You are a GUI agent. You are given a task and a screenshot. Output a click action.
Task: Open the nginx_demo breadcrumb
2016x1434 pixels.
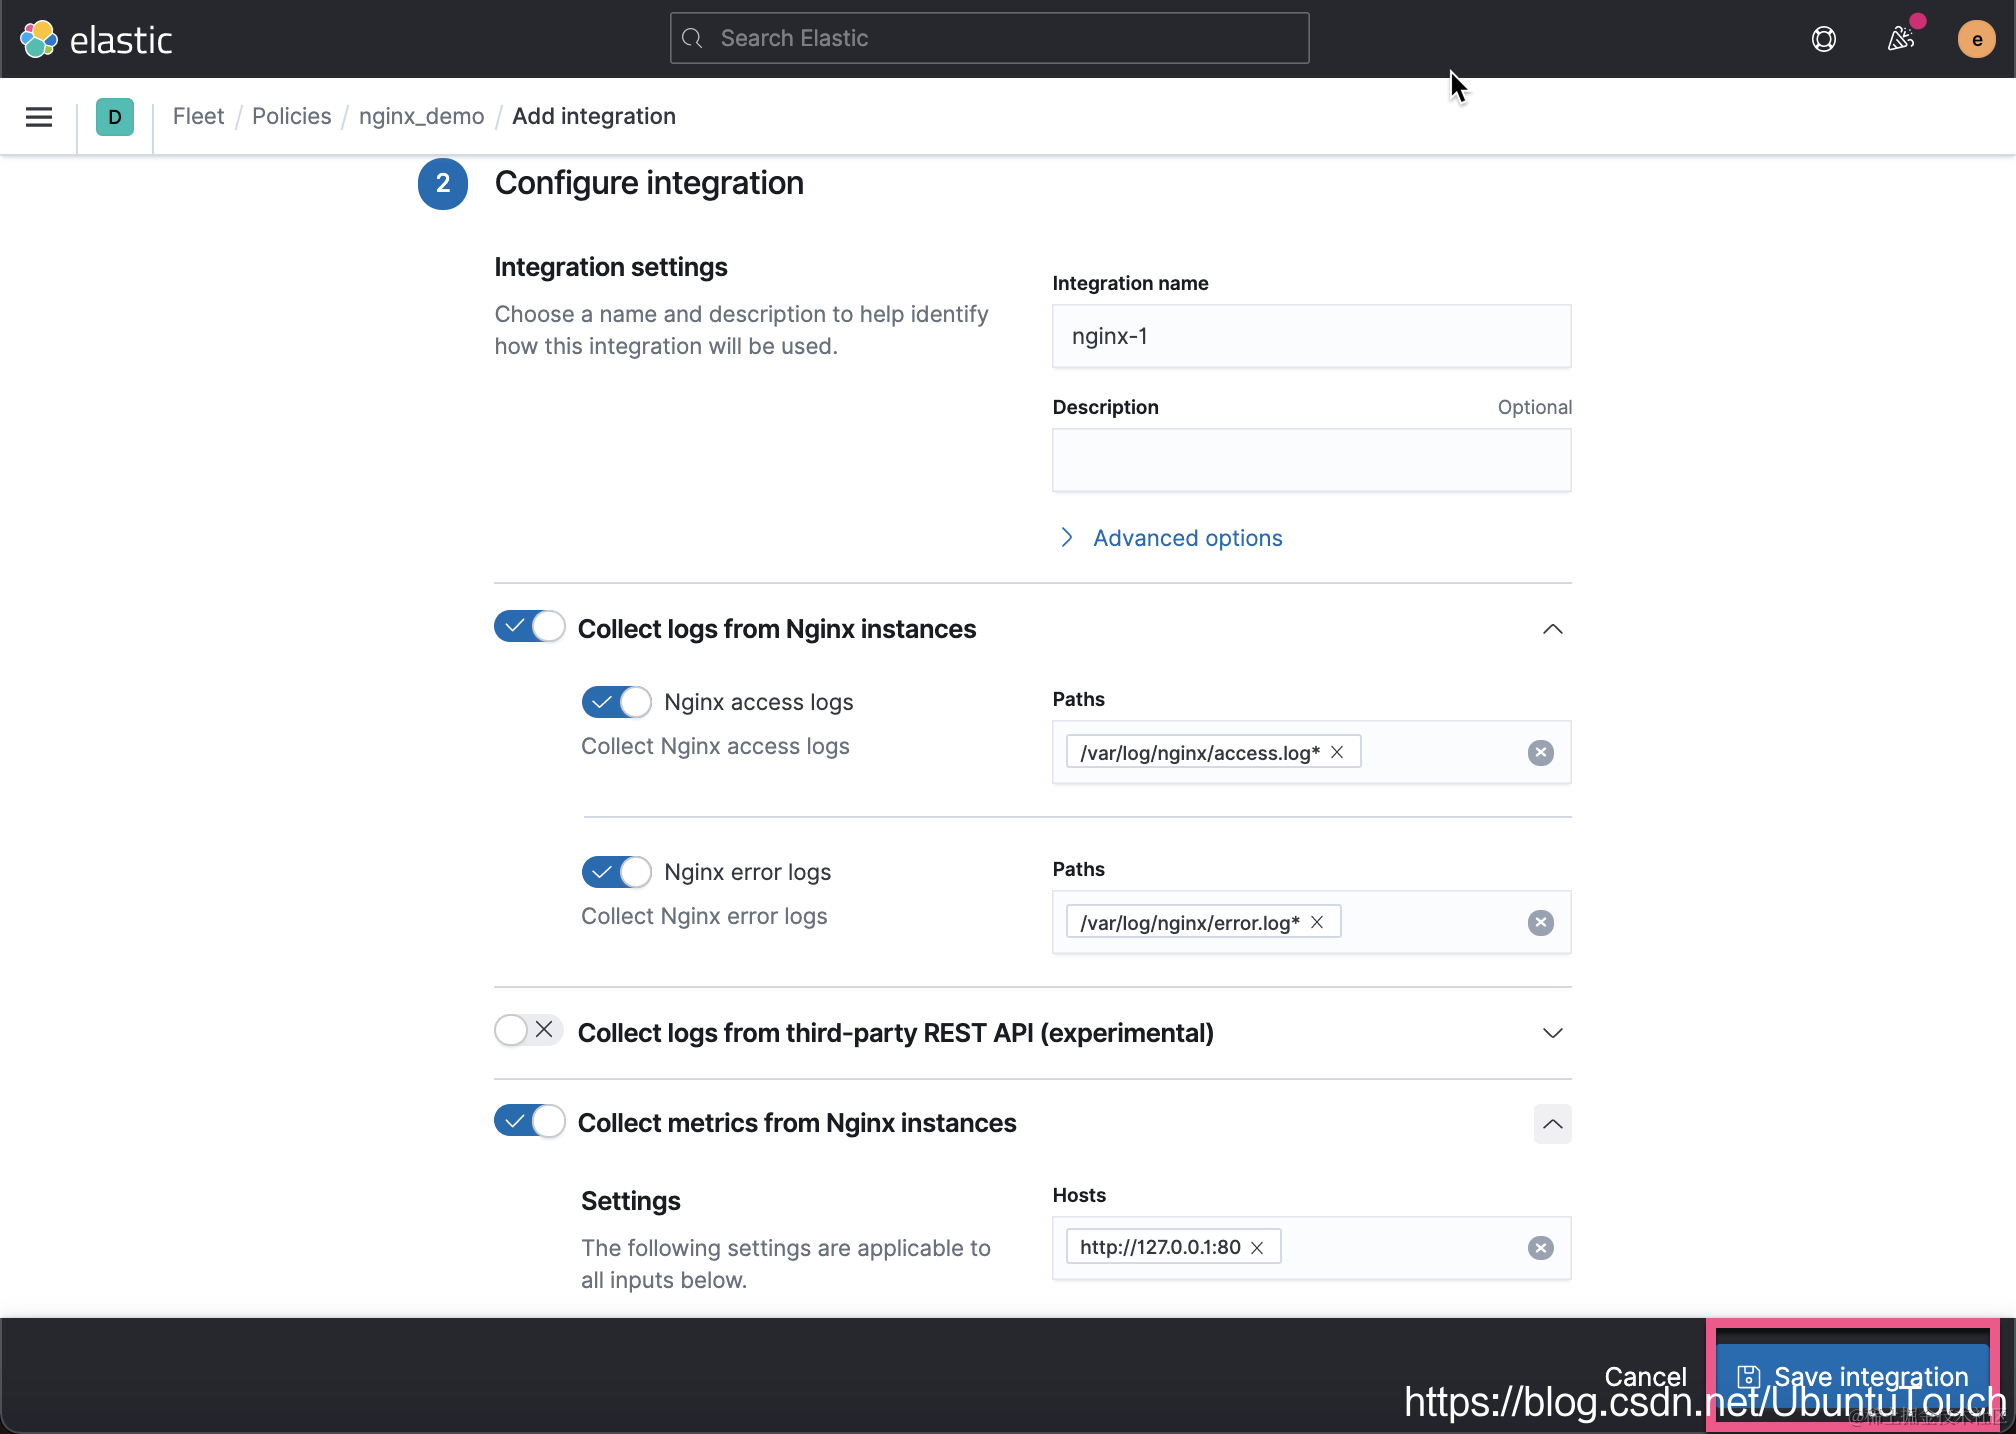coord(421,116)
